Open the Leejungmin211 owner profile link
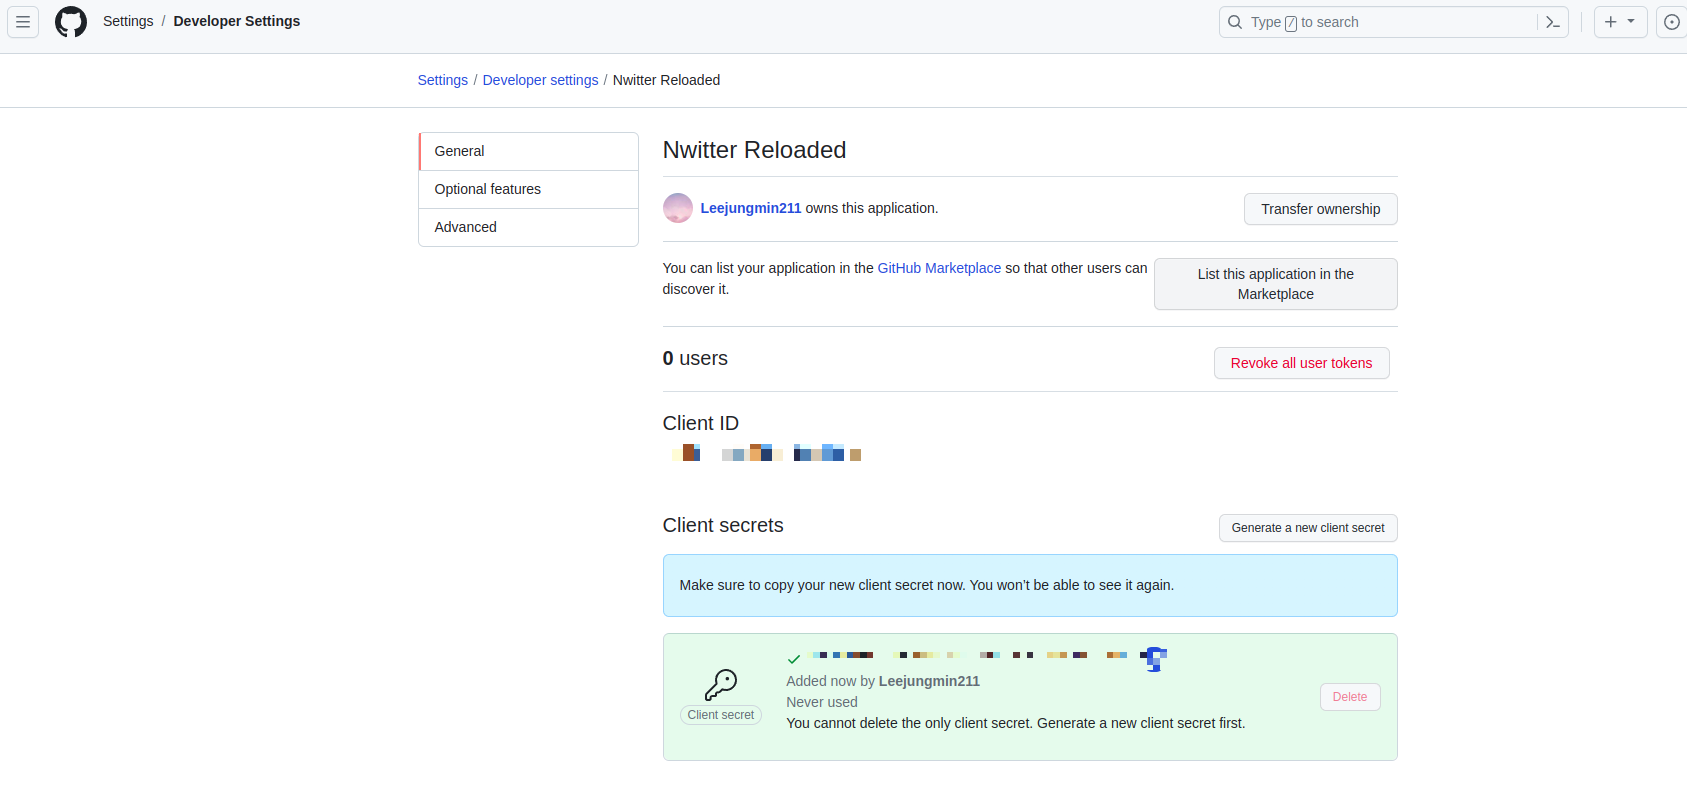Viewport: 1687px width, 805px height. (x=751, y=208)
